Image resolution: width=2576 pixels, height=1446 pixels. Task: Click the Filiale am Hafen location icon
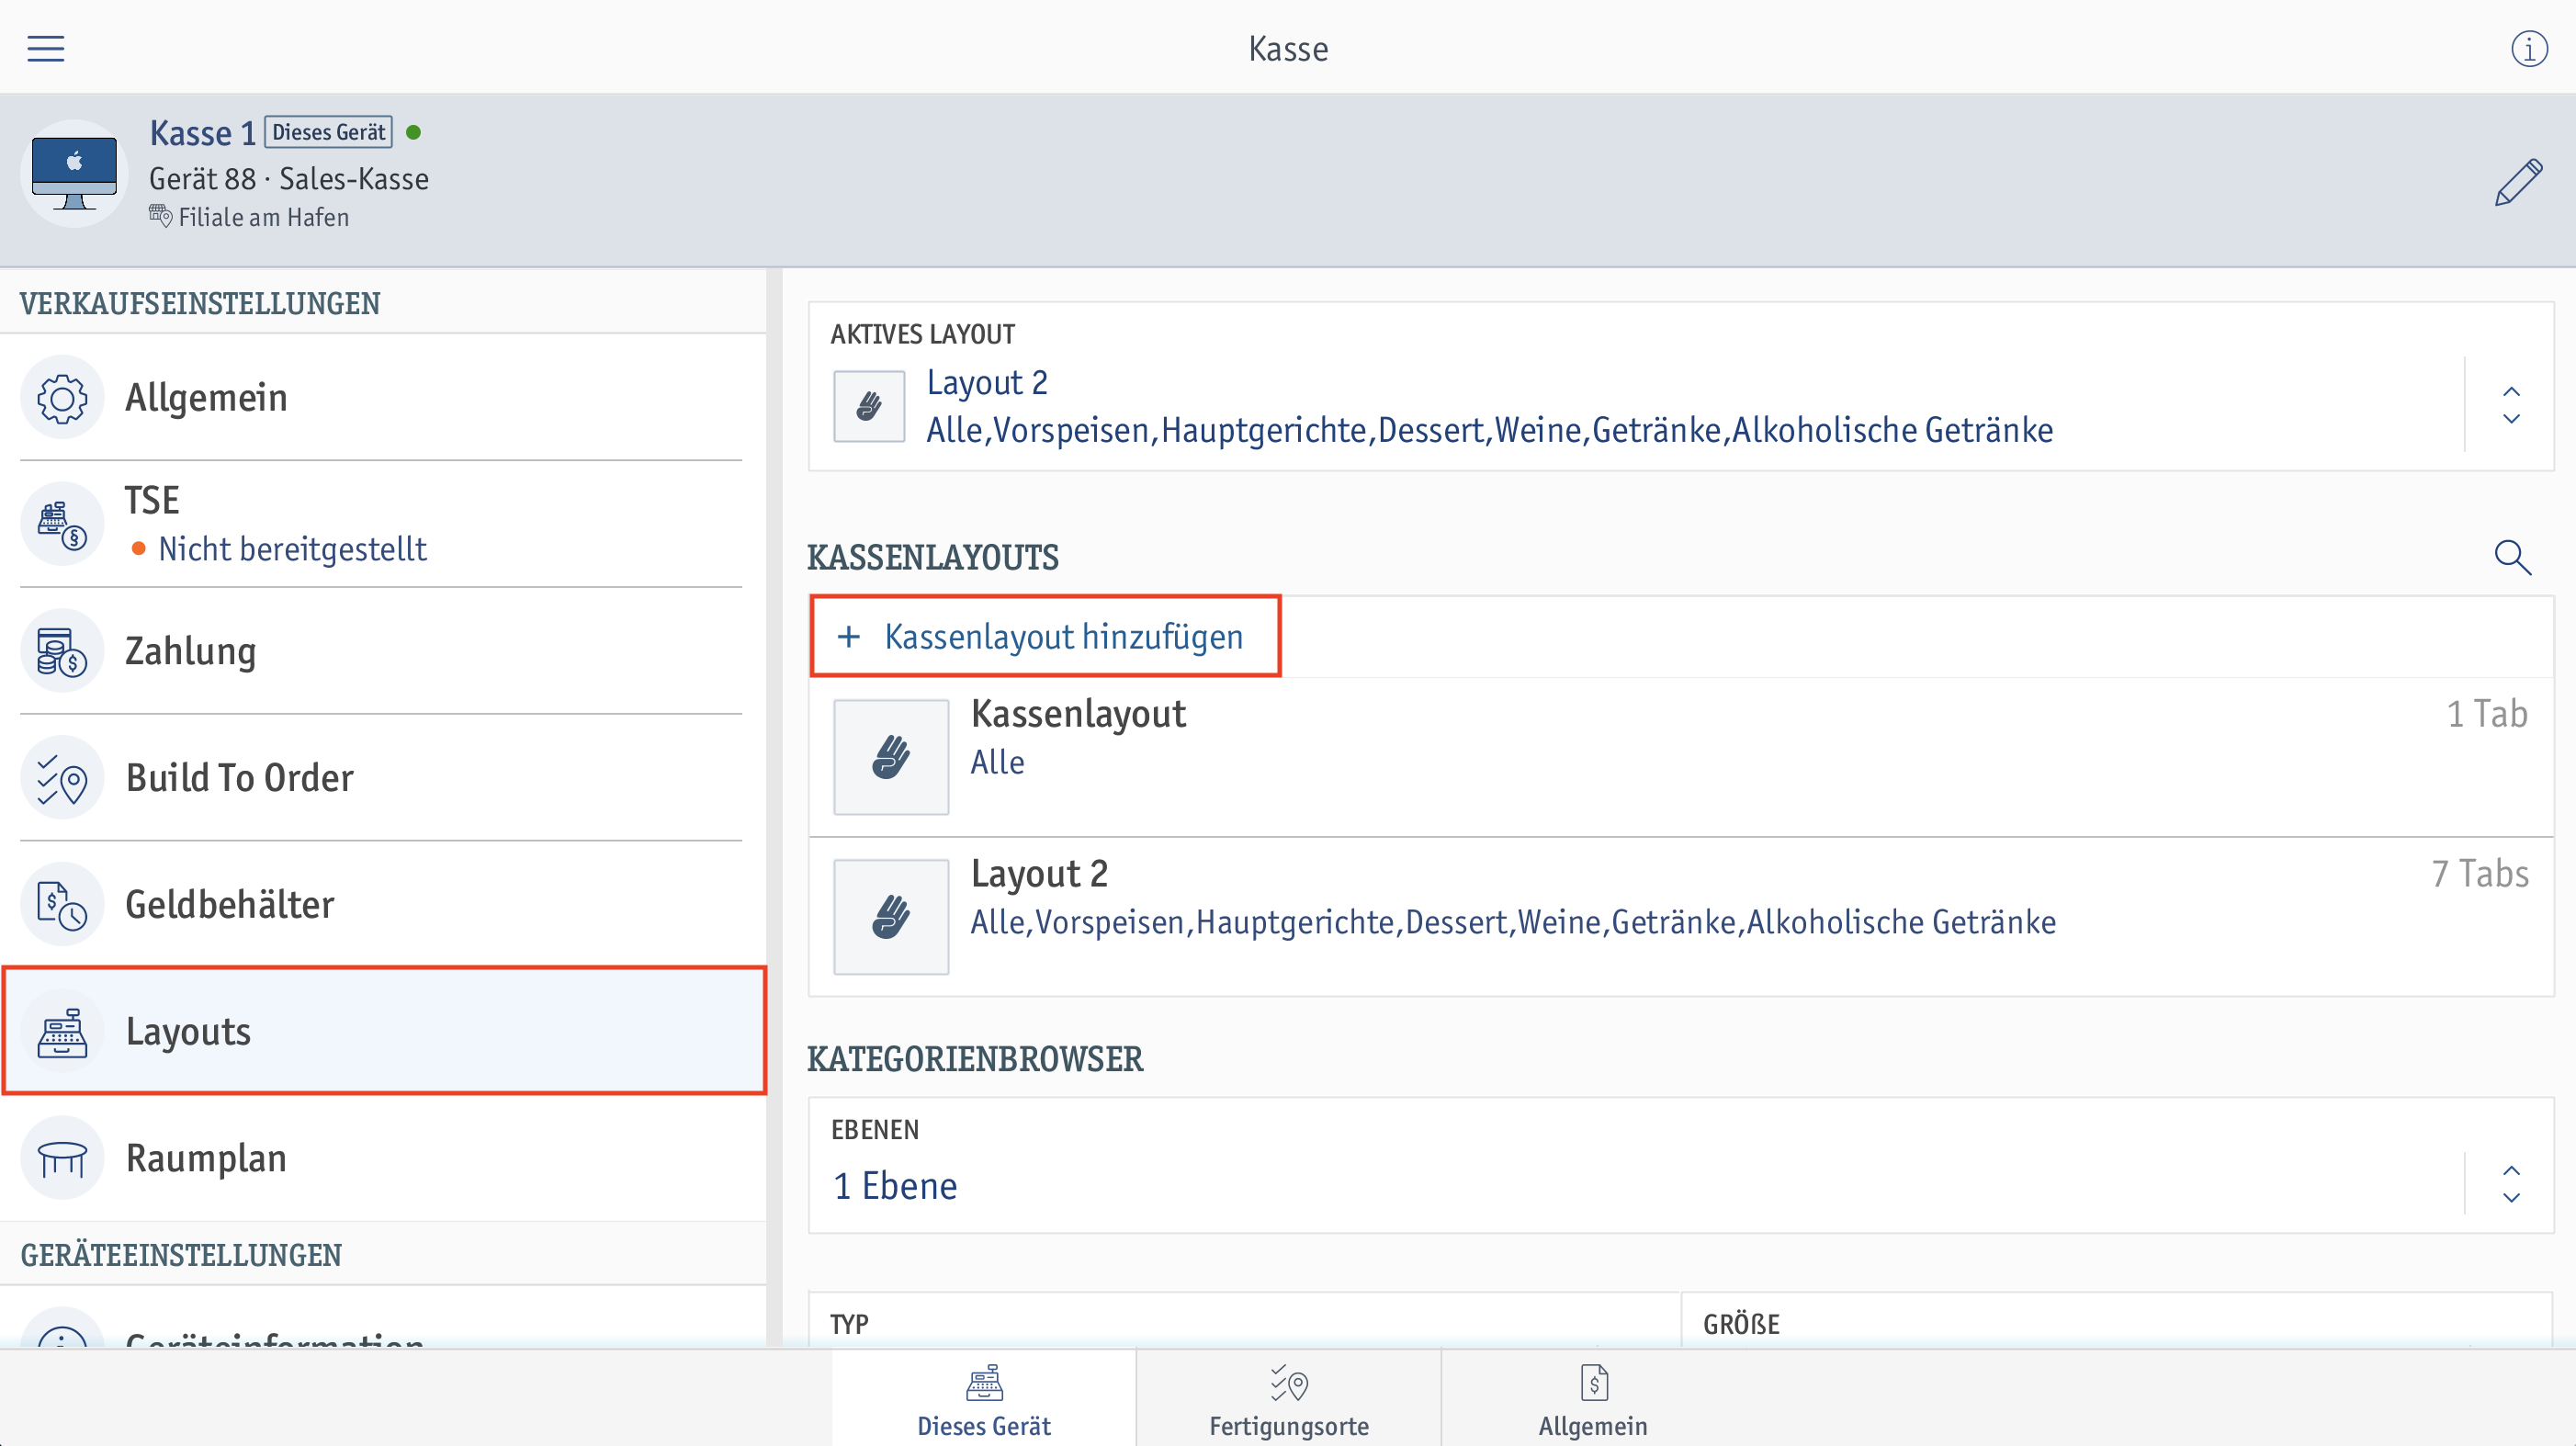[160, 216]
